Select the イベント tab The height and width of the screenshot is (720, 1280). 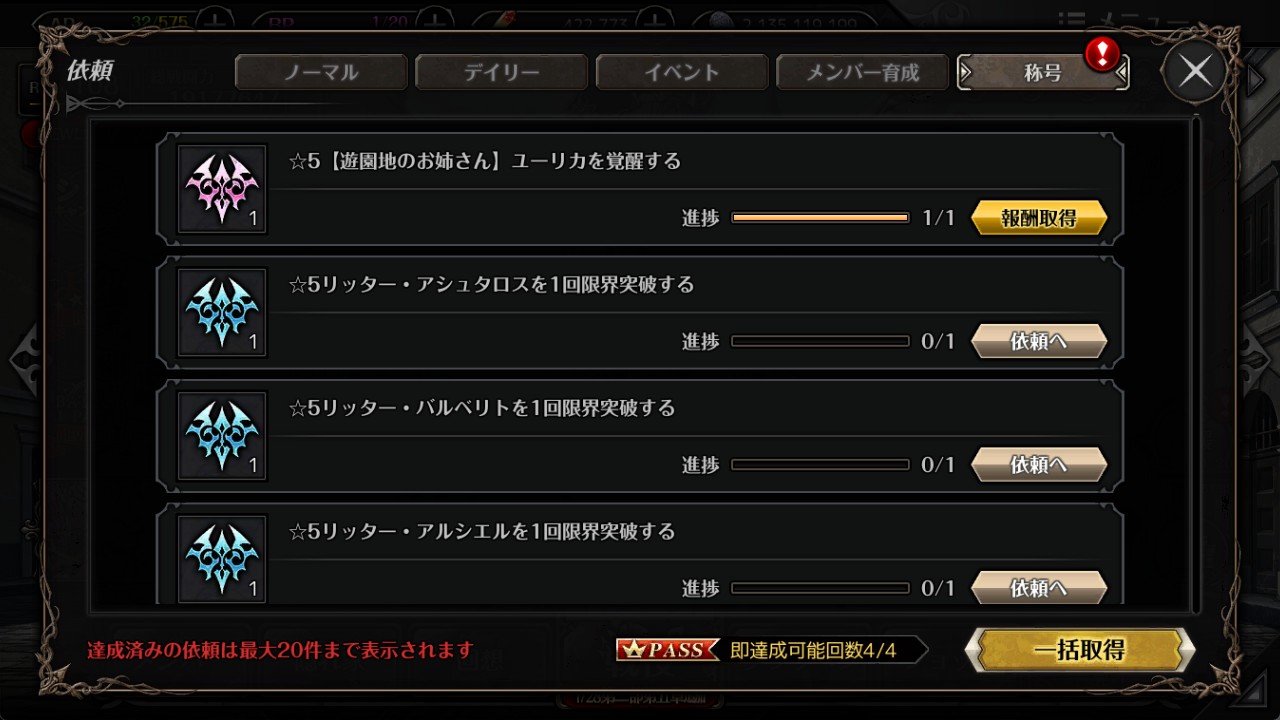[682, 72]
